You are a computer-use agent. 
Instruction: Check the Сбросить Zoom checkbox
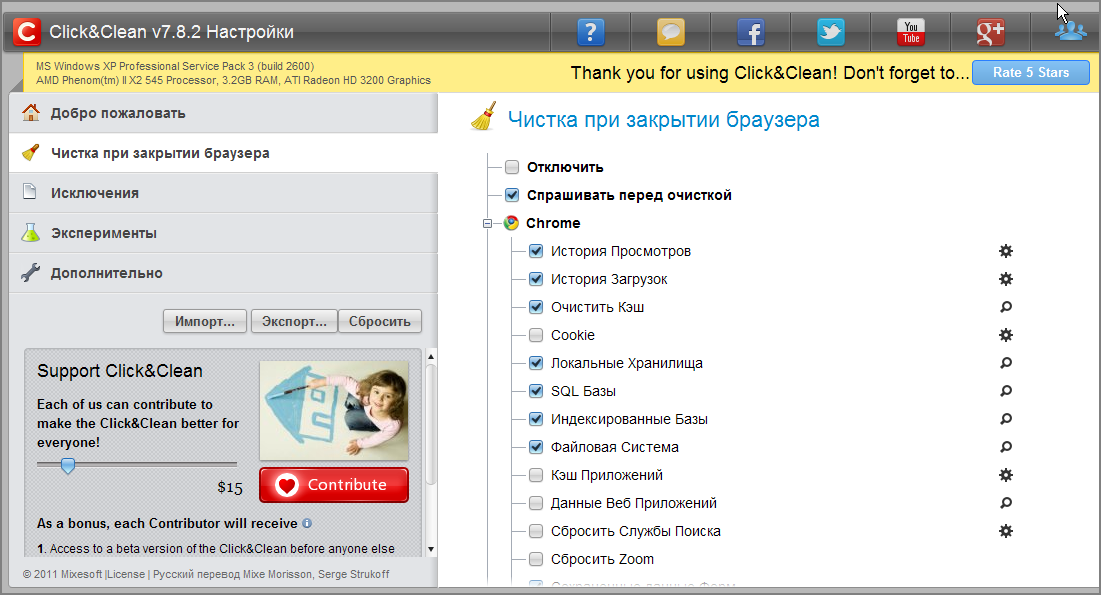point(536,559)
